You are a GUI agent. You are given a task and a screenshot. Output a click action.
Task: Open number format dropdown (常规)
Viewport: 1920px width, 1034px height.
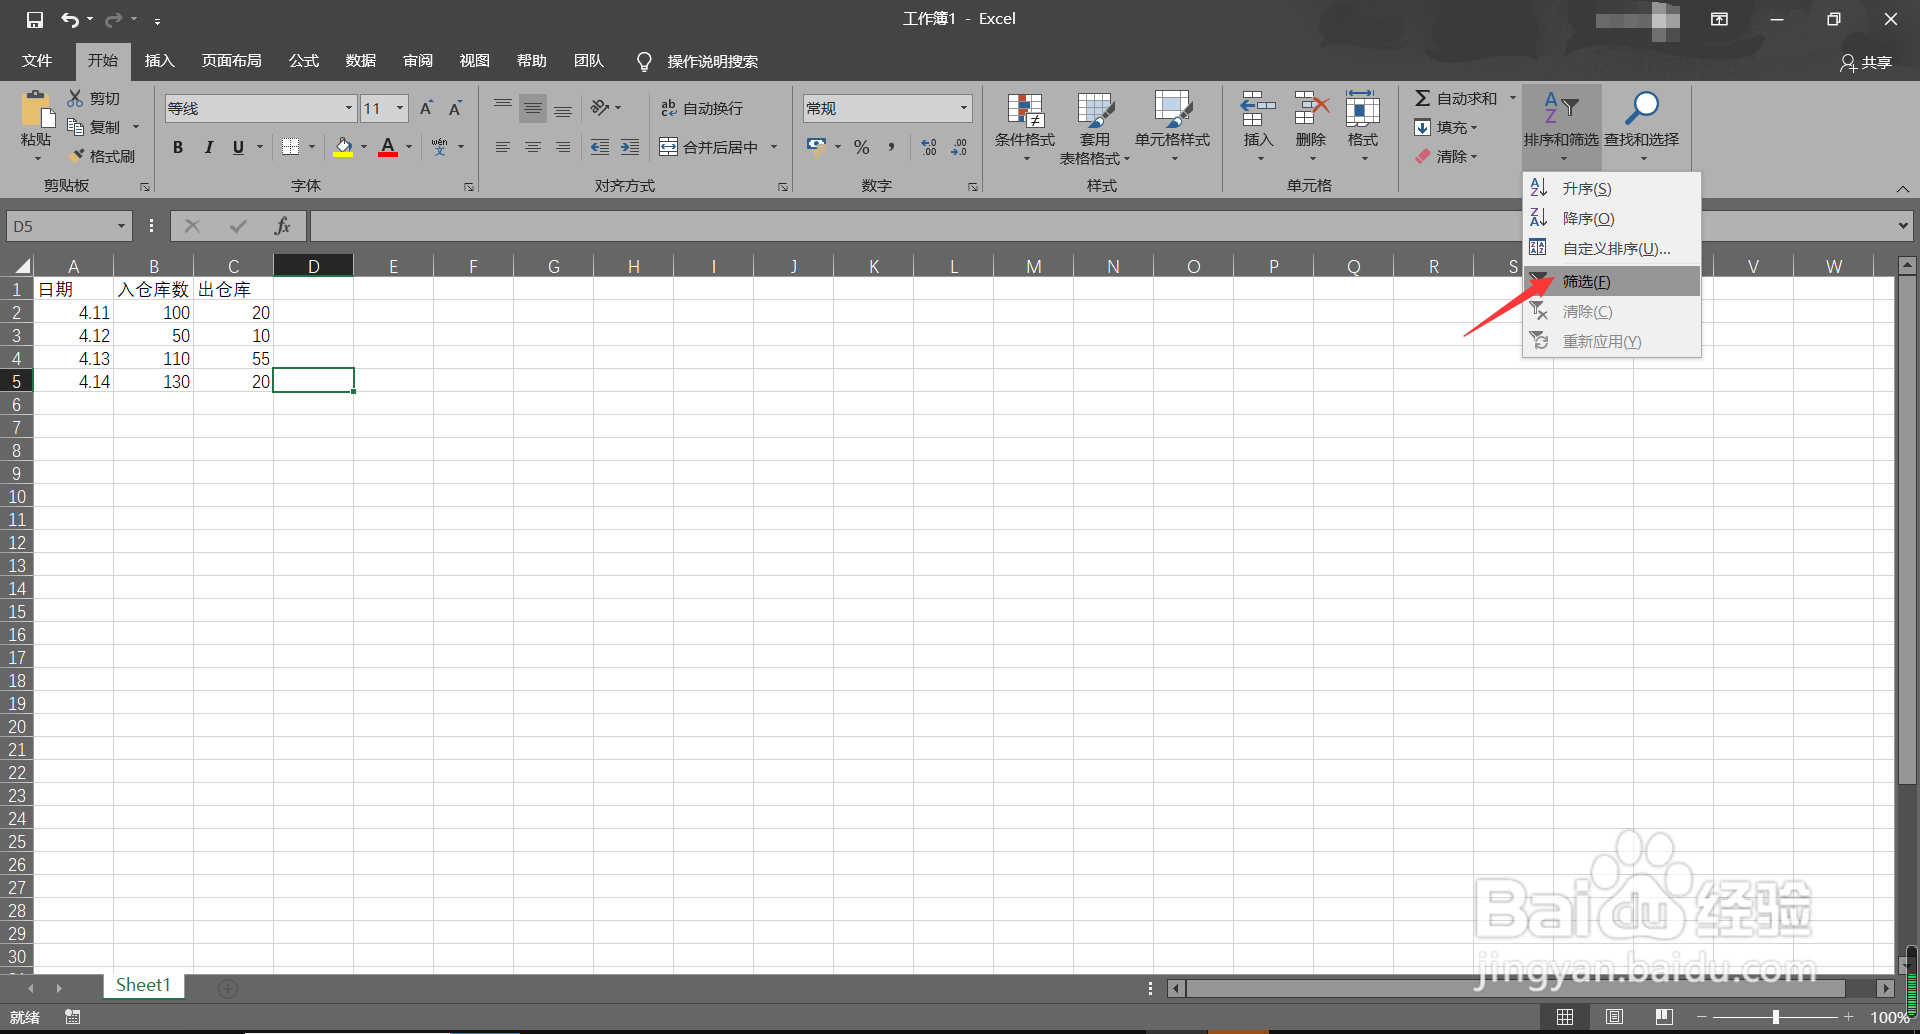(x=964, y=108)
